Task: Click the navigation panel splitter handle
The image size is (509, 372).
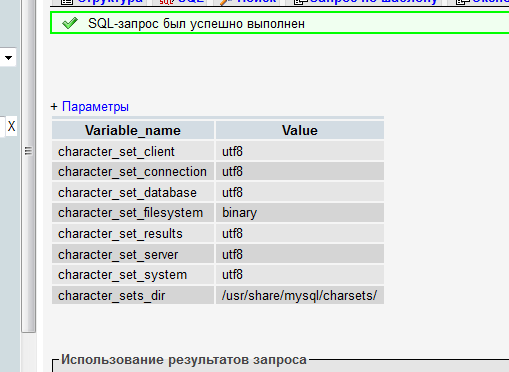Action: [28, 151]
